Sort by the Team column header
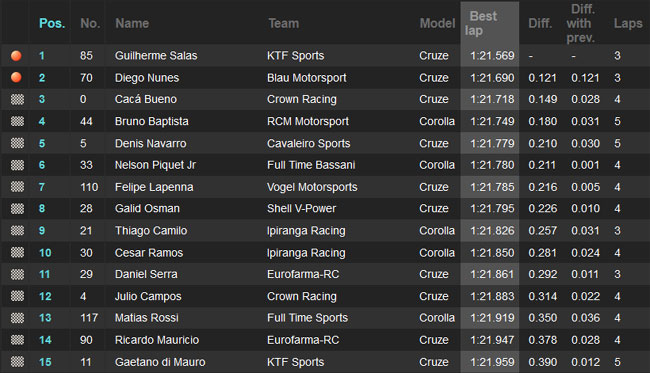Viewport: 650px width, 373px height. (283, 23)
